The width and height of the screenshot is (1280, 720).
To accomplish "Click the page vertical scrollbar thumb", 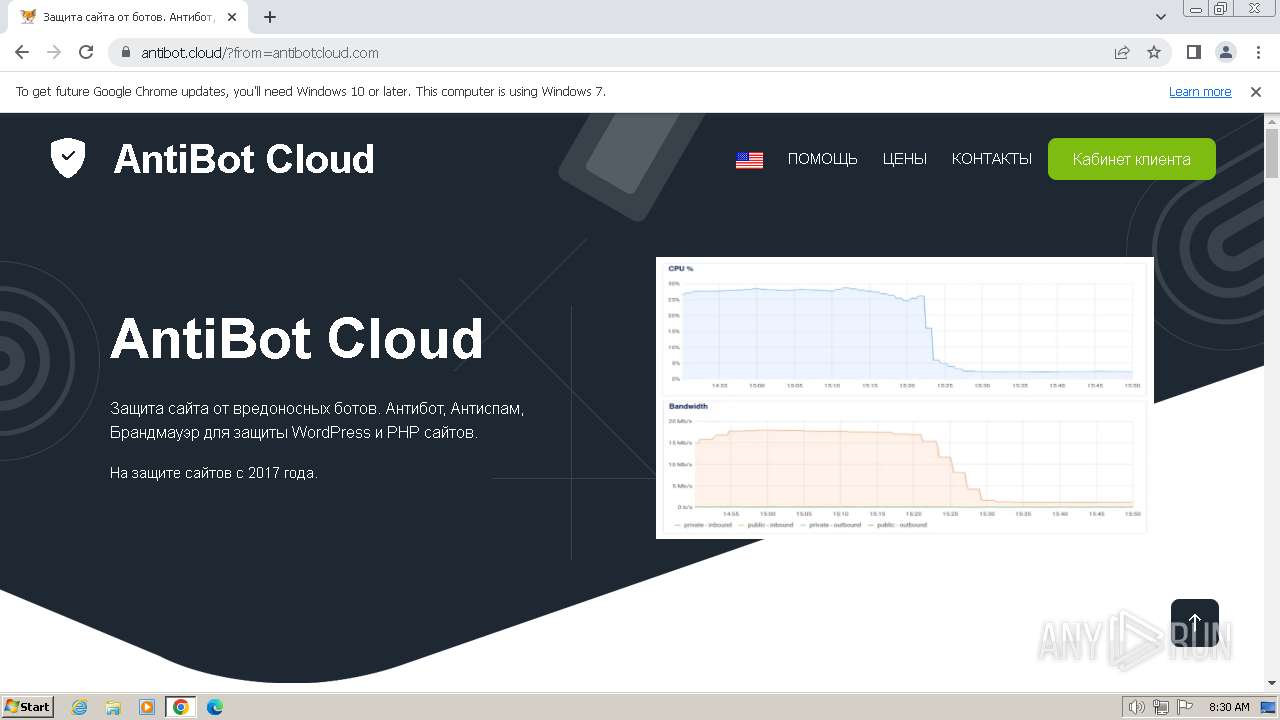I will click(x=1272, y=153).
